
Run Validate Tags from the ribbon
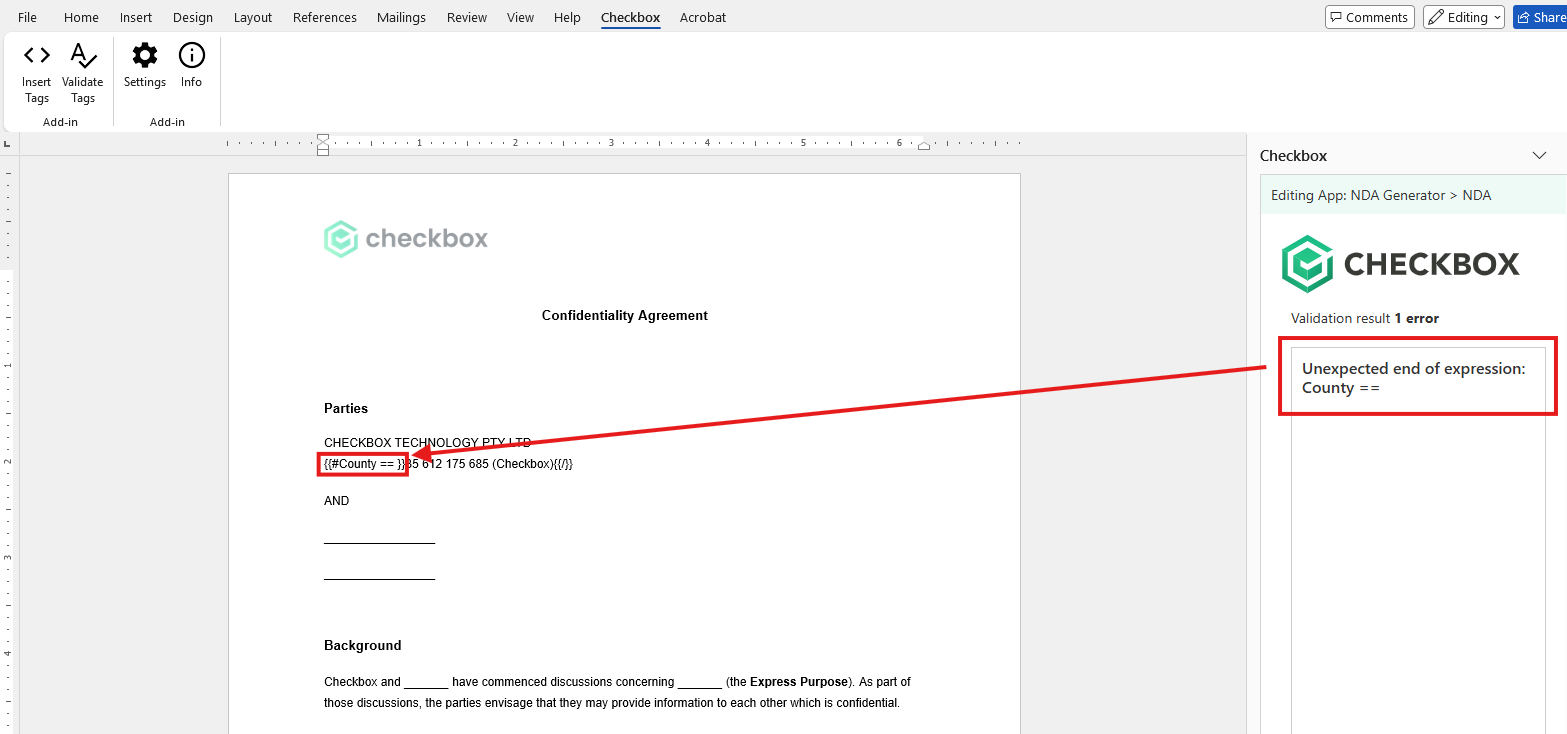[83, 72]
